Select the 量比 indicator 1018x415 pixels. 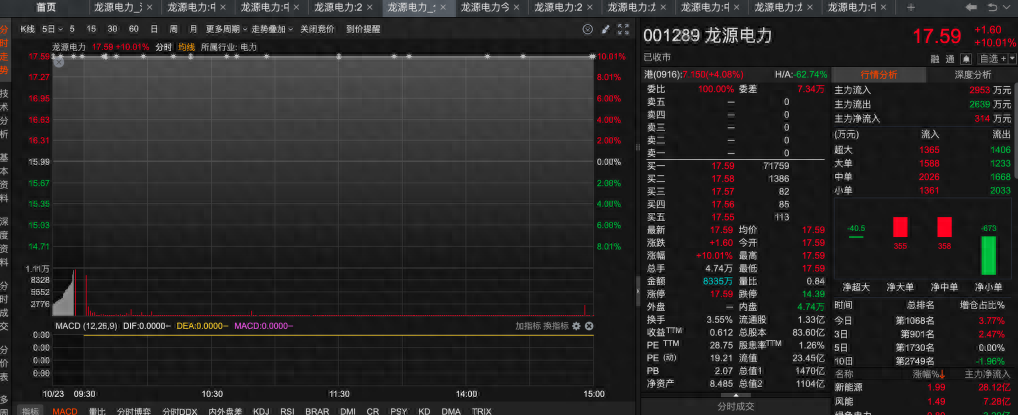97,411
